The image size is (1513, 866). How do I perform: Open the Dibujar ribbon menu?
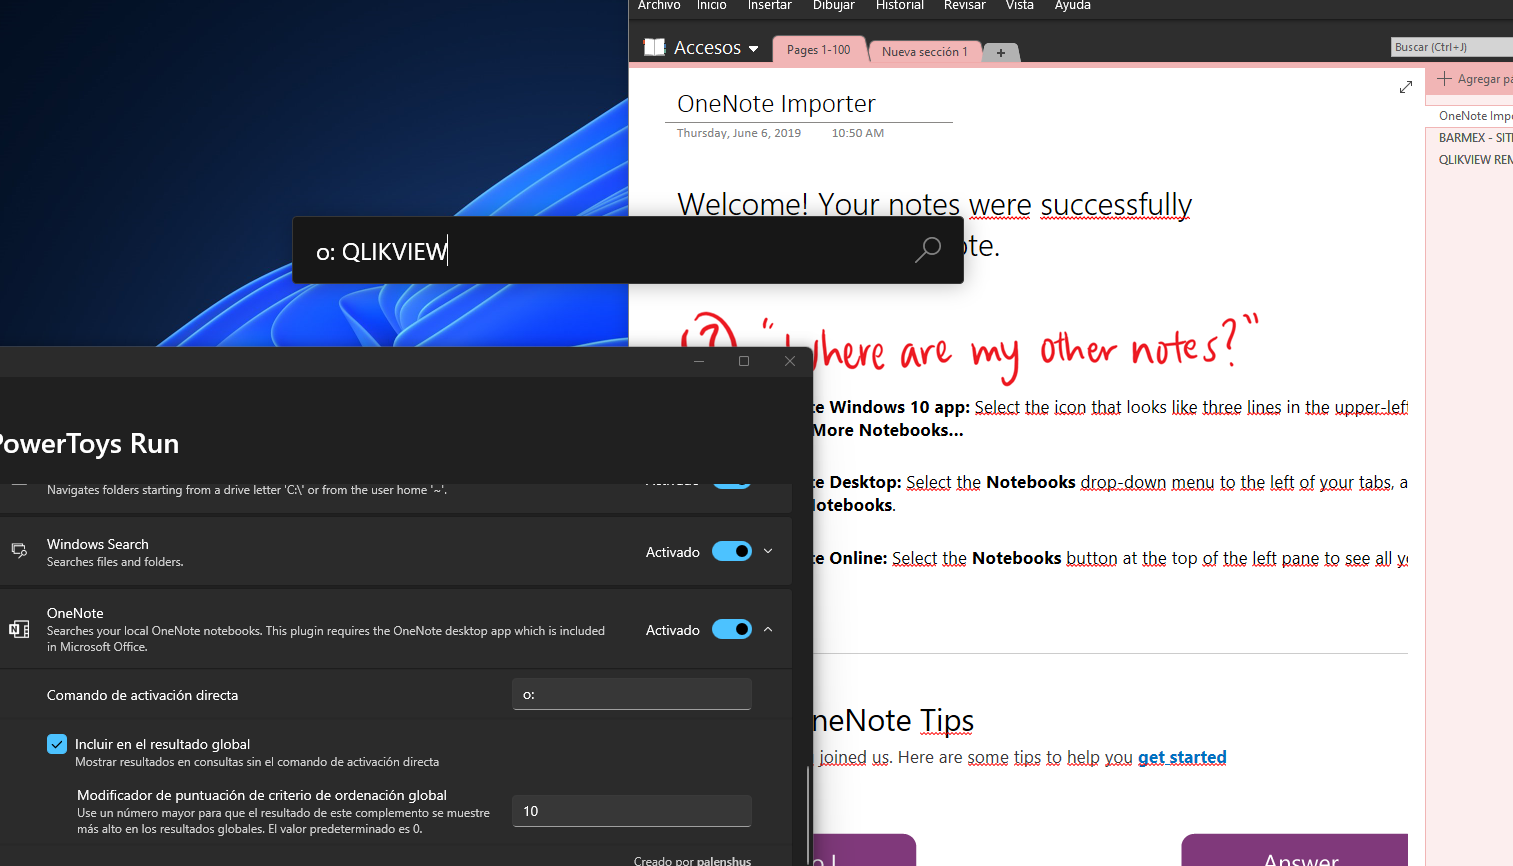click(833, 6)
